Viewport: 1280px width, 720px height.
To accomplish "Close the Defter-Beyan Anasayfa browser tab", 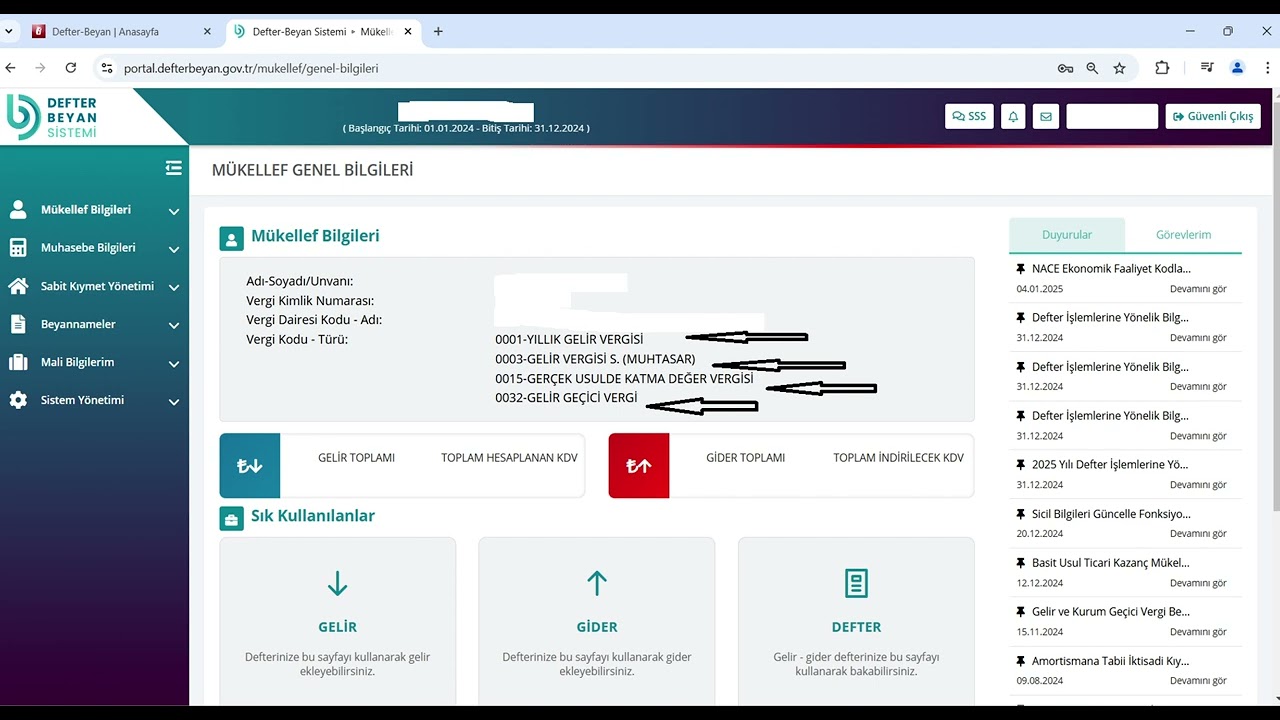I will [207, 31].
